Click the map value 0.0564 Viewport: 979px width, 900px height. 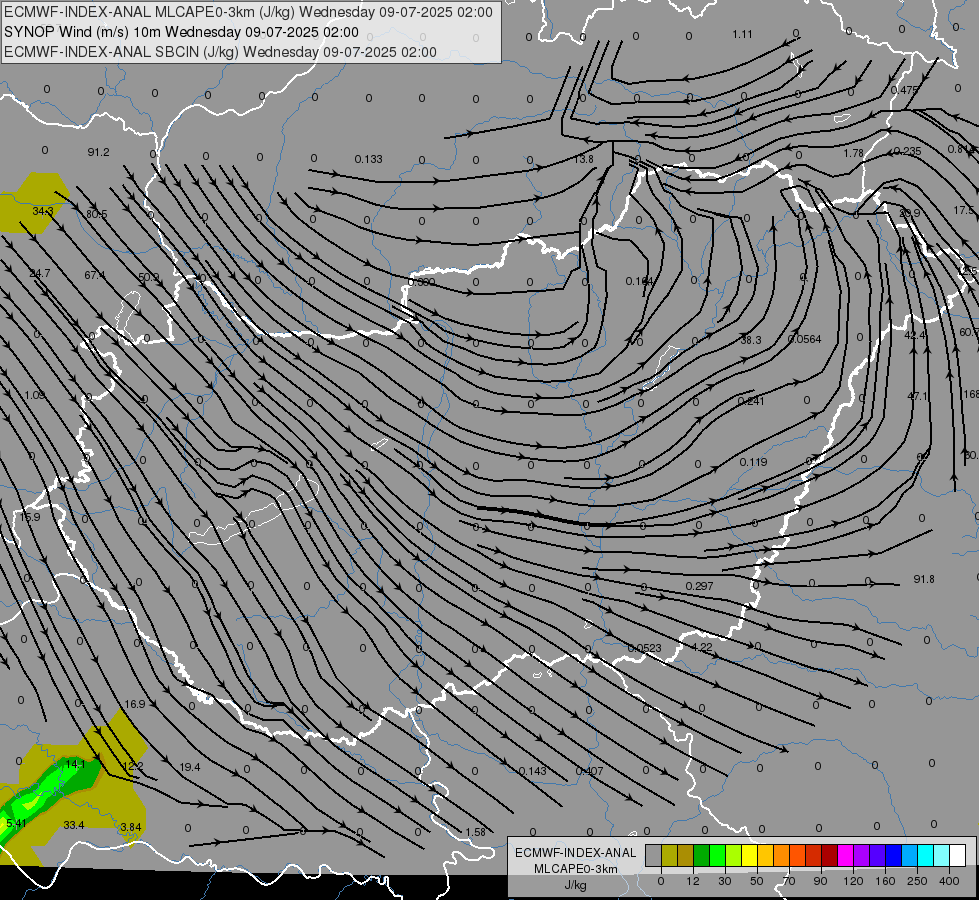coord(805,339)
